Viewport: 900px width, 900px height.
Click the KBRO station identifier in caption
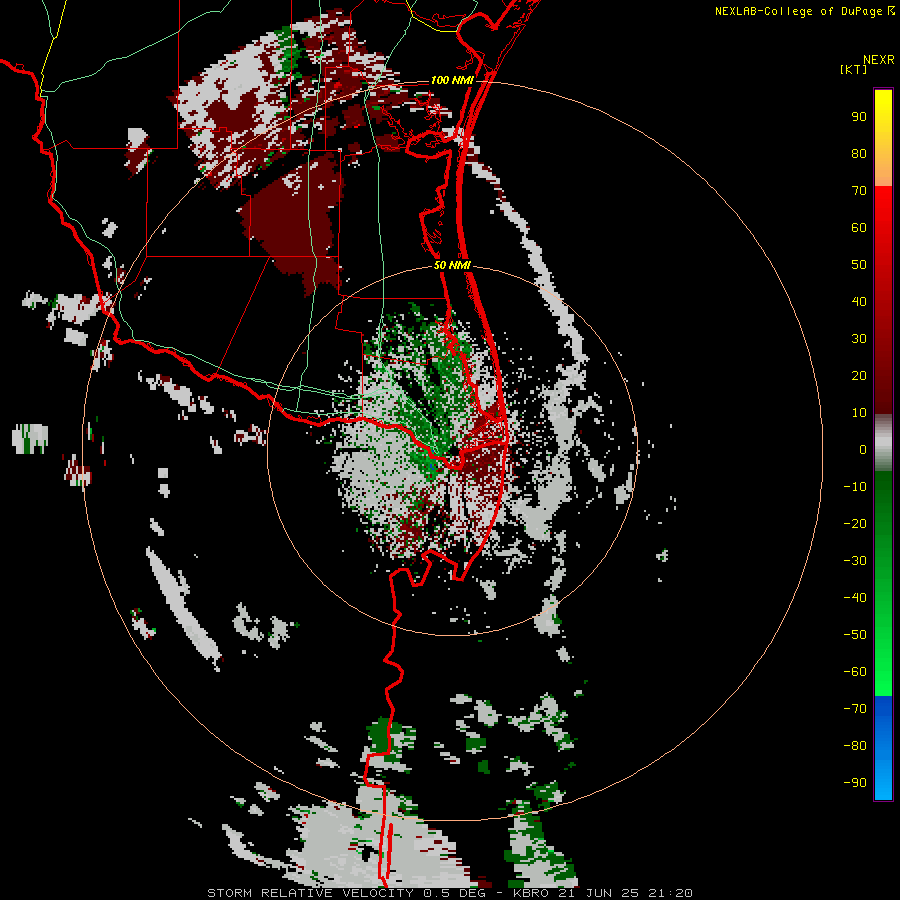[x=530, y=893]
